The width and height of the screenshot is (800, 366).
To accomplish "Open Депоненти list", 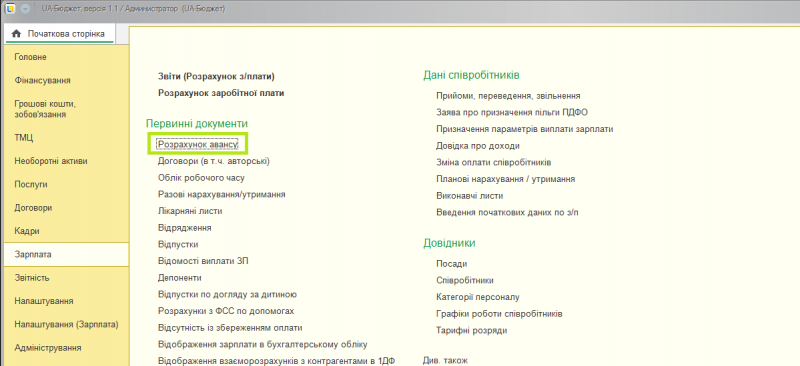I will (180, 278).
